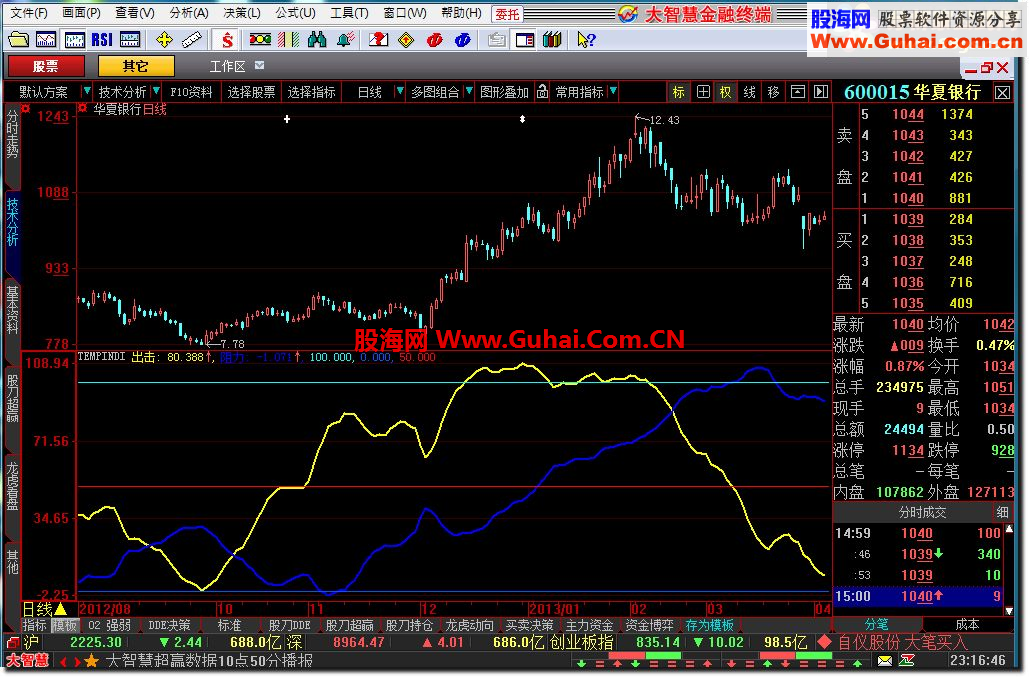The image size is (1029, 677).
Task: Select the red circular phi icon
Action: [434, 40]
